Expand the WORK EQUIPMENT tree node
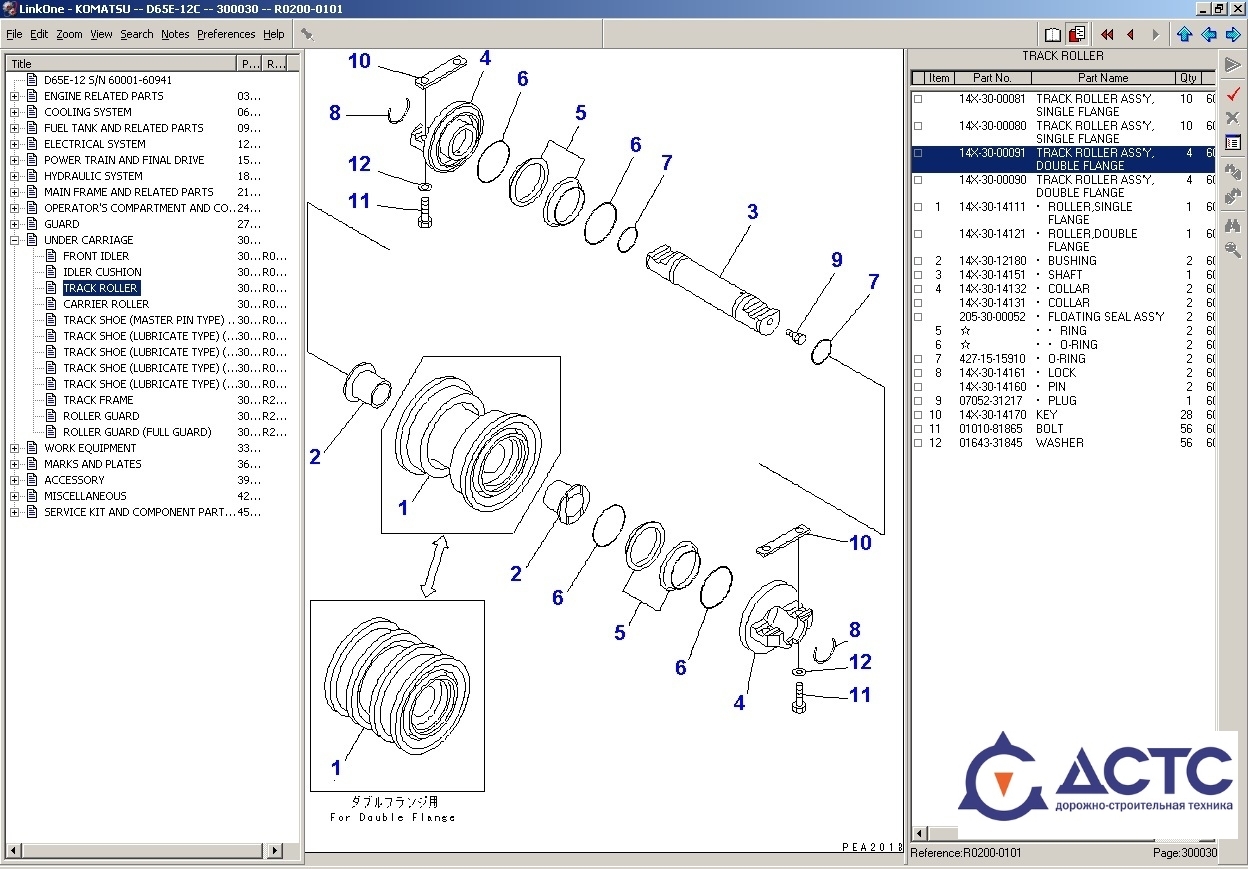Image resolution: width=1248 pixels, height=869 pixels. point(15,448)
